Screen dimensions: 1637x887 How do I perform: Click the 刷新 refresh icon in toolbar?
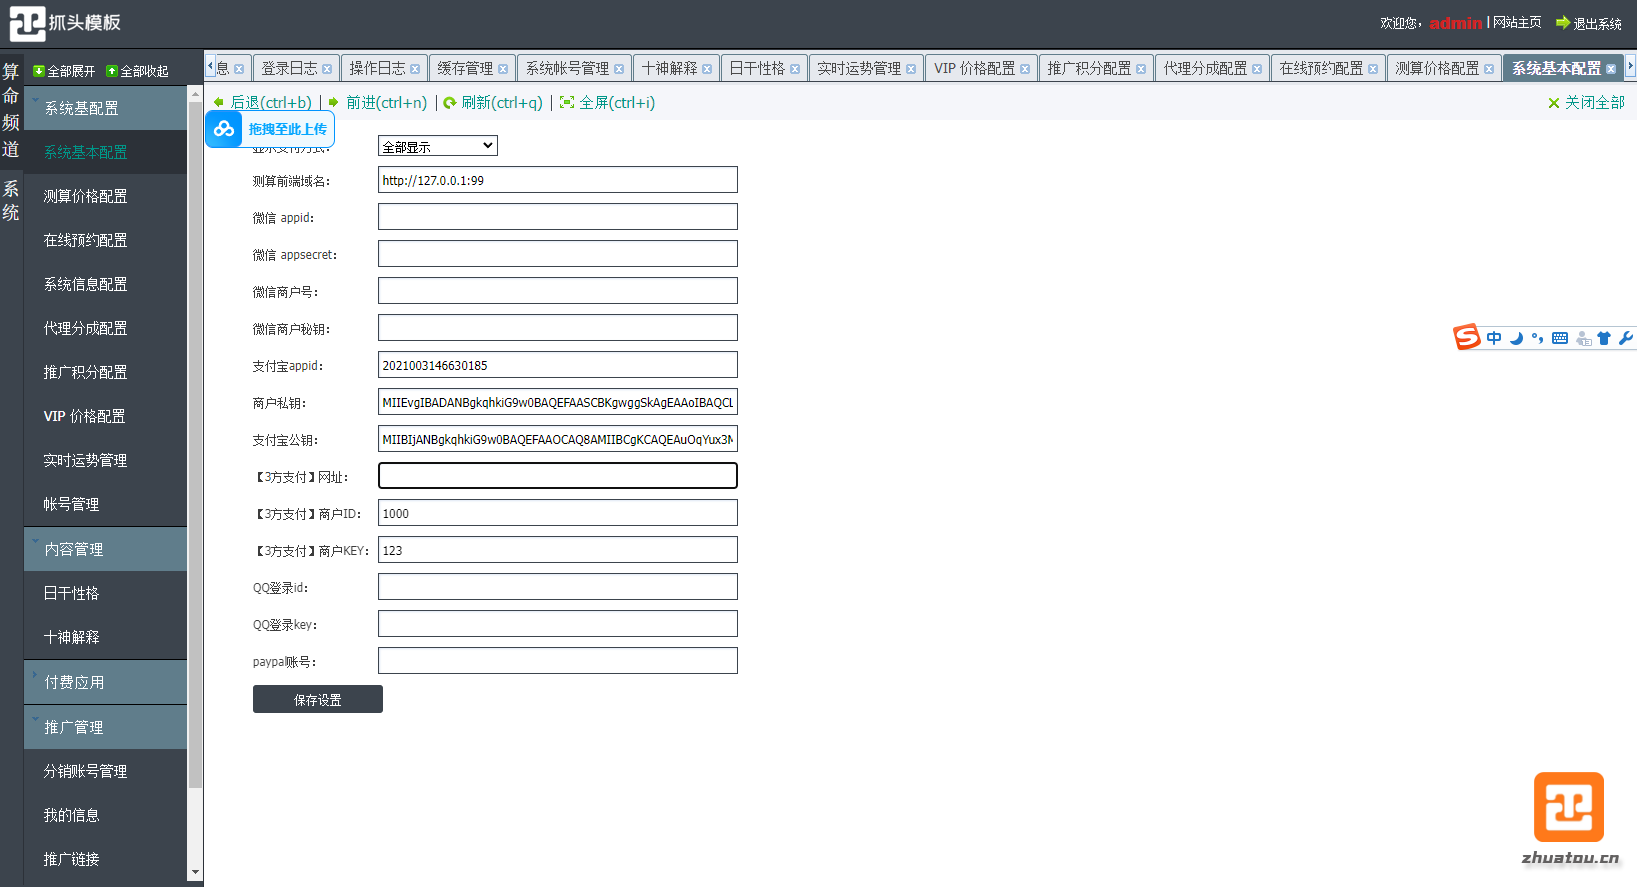point(450,103)
